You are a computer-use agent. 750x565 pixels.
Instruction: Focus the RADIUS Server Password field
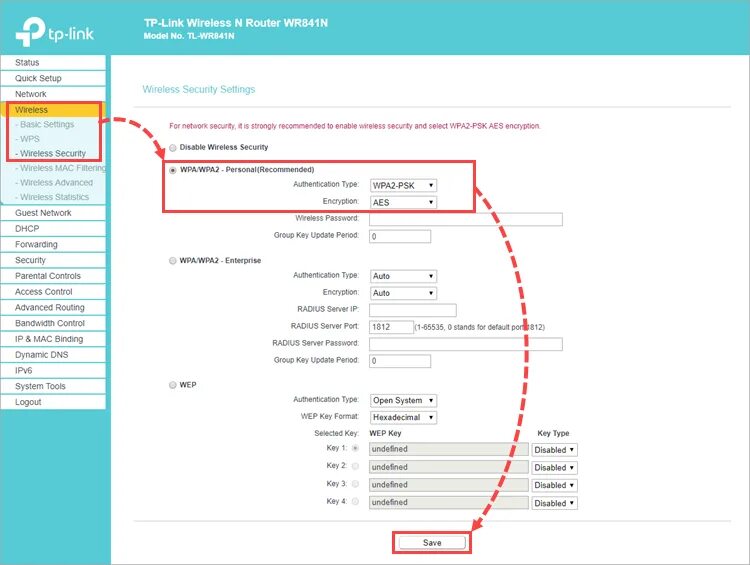tap(466, 344)
